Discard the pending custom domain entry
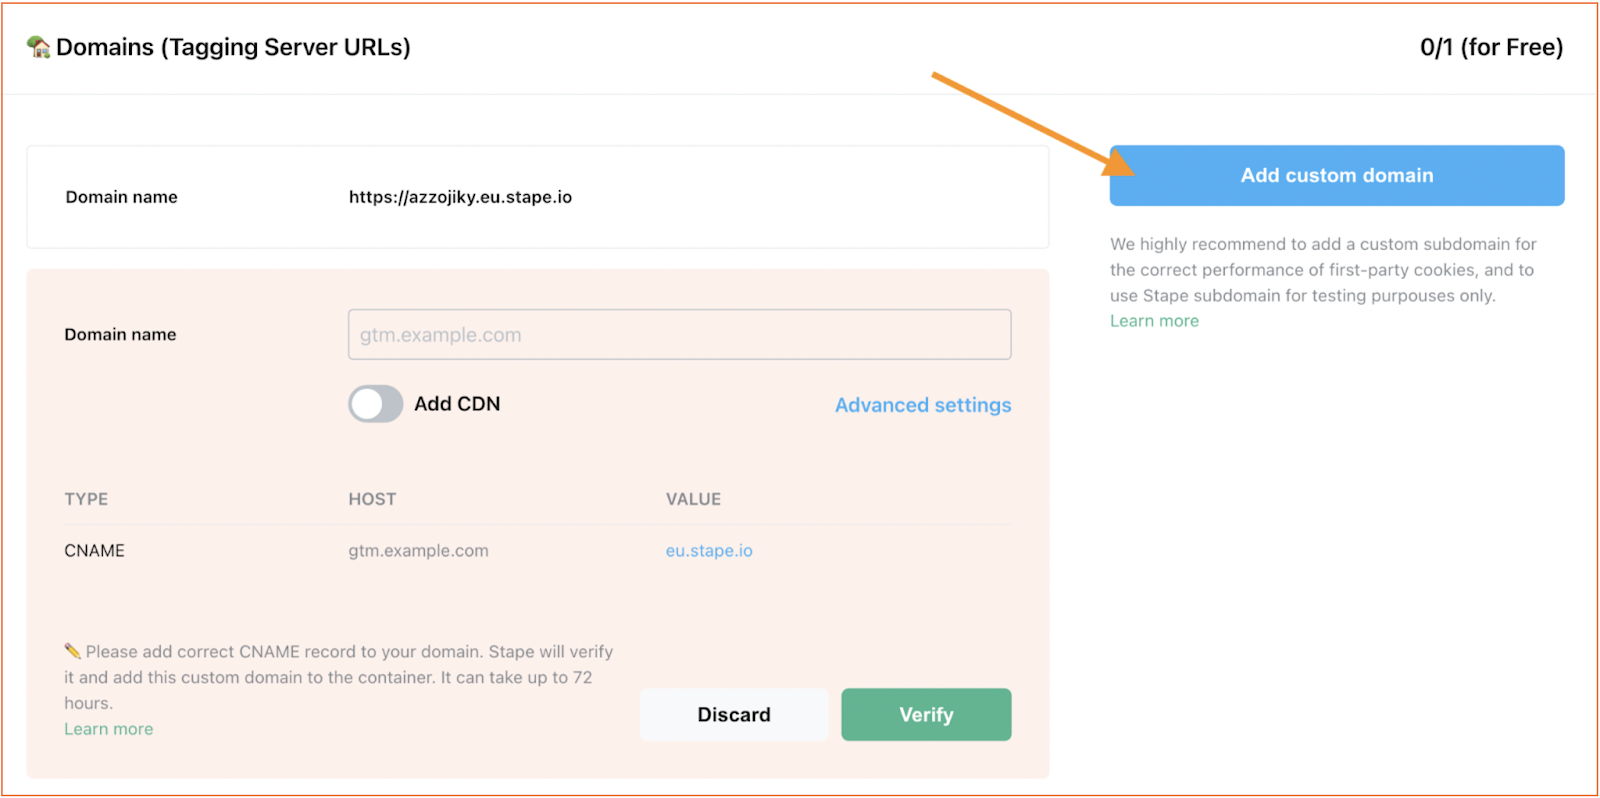 click(734, 714)
